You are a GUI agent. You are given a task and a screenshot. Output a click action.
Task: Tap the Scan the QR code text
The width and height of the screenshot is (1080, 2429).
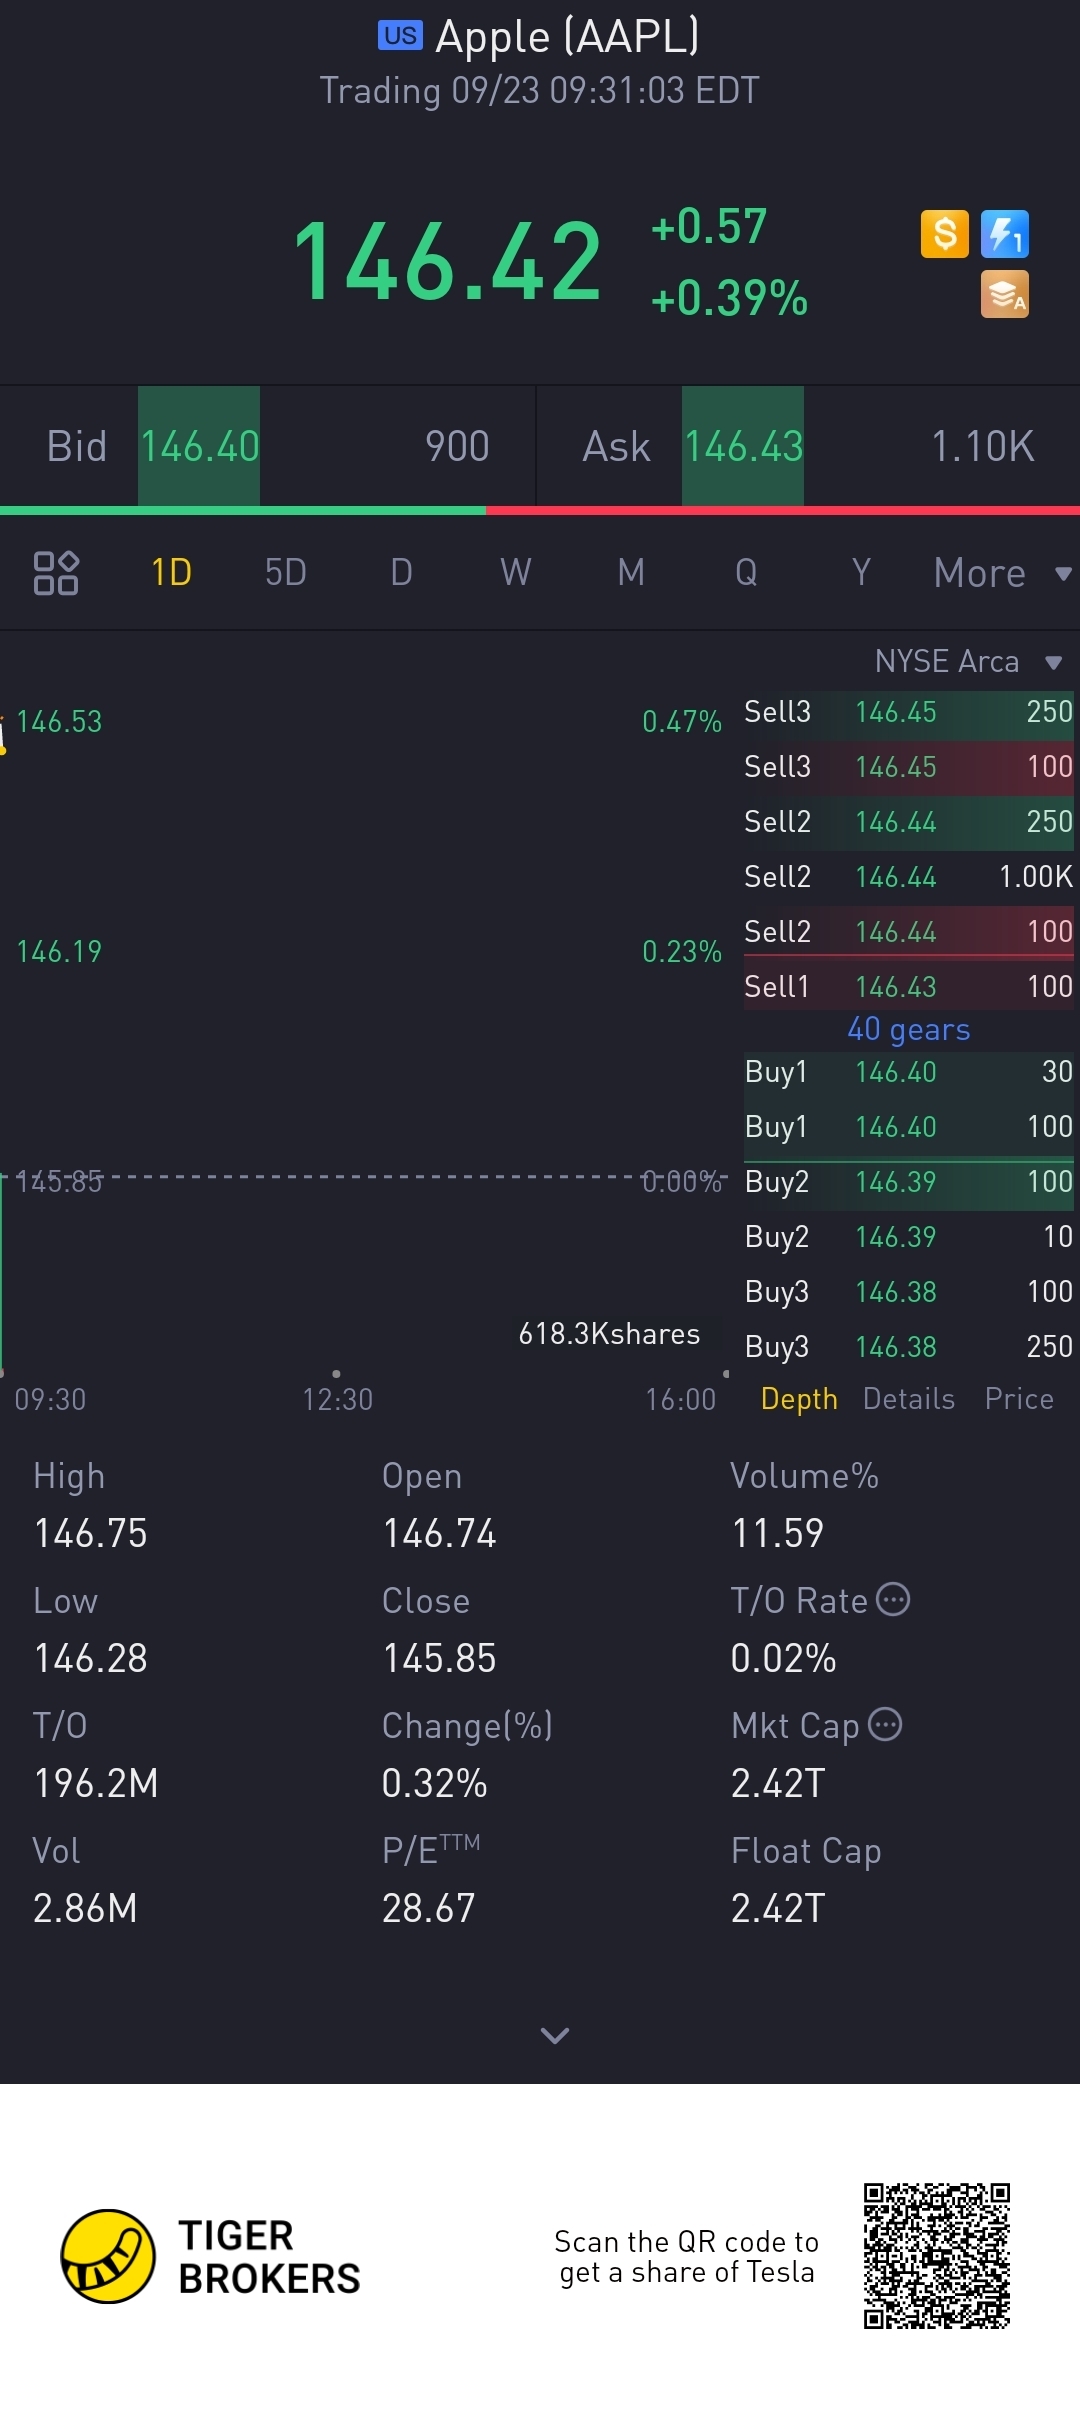pyautogui.click(x=686, y=2256)
